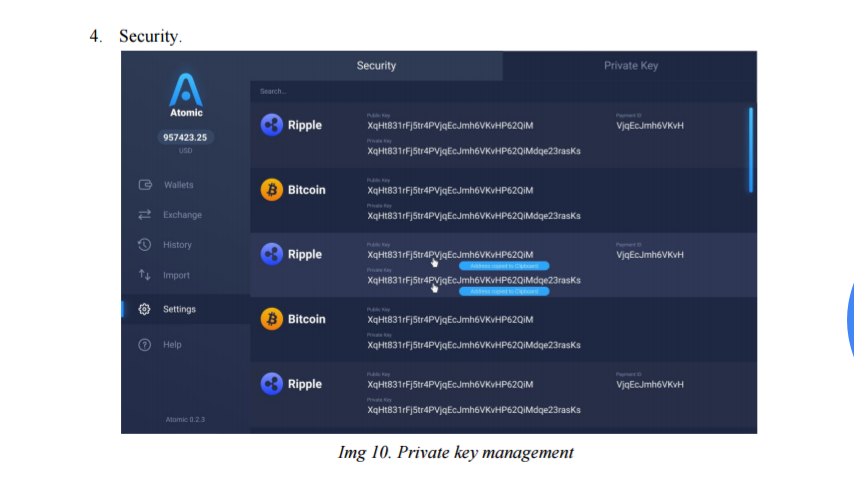Image resolution: width=854 pixels, height=480 pixels.
Task: Click the highlighted row's Ripple icon
Action: (x=271, y=254)
